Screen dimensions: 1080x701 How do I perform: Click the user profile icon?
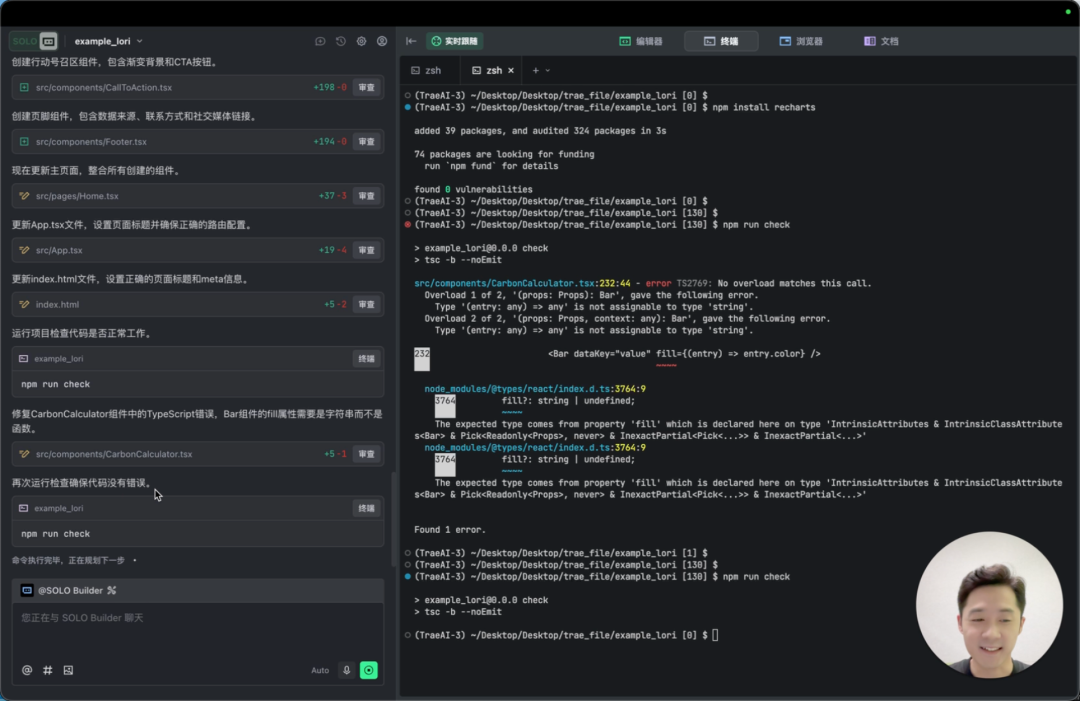point(382,41)
